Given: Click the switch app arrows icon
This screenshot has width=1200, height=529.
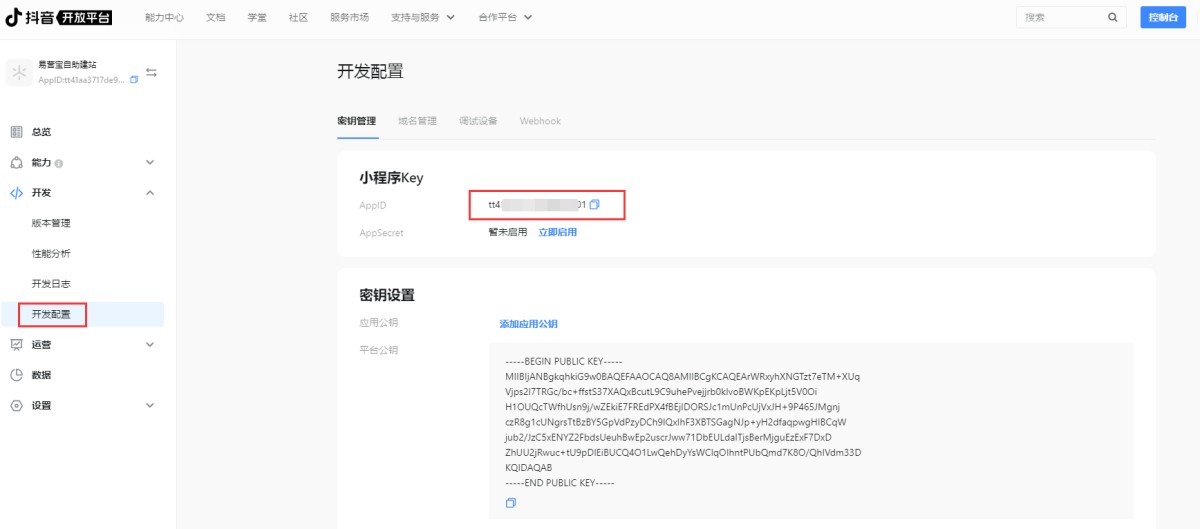Looking at the screenshot, I should click(151, 73).
